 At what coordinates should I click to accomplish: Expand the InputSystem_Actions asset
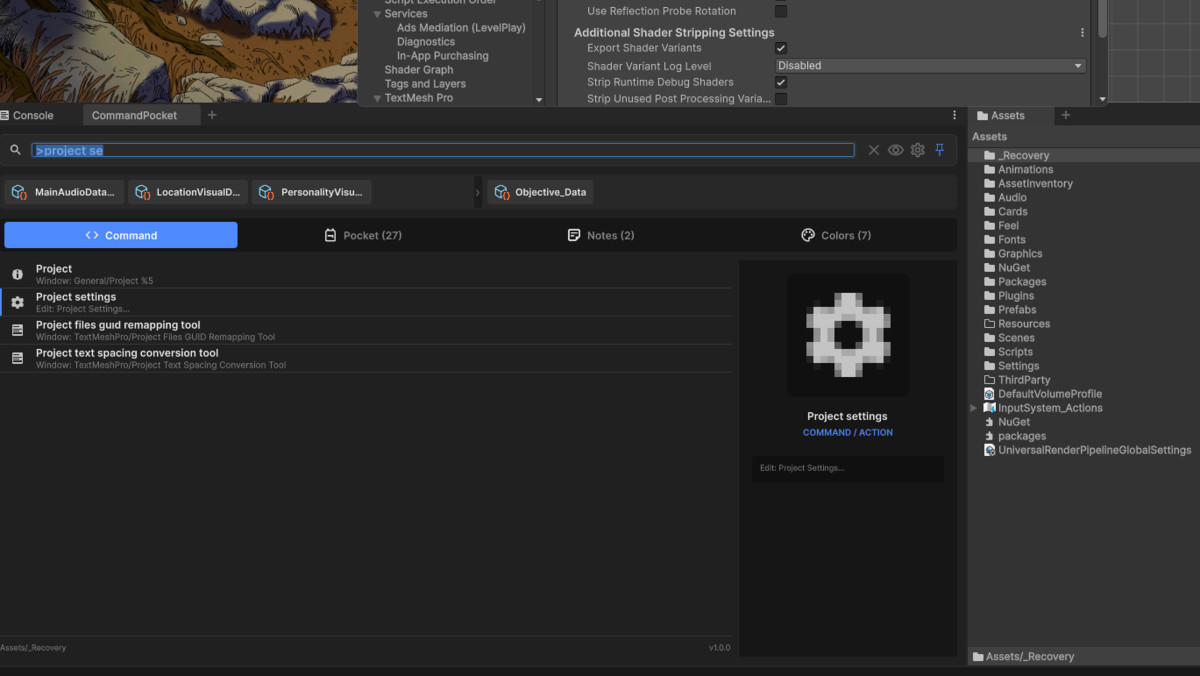pos(974,408)
